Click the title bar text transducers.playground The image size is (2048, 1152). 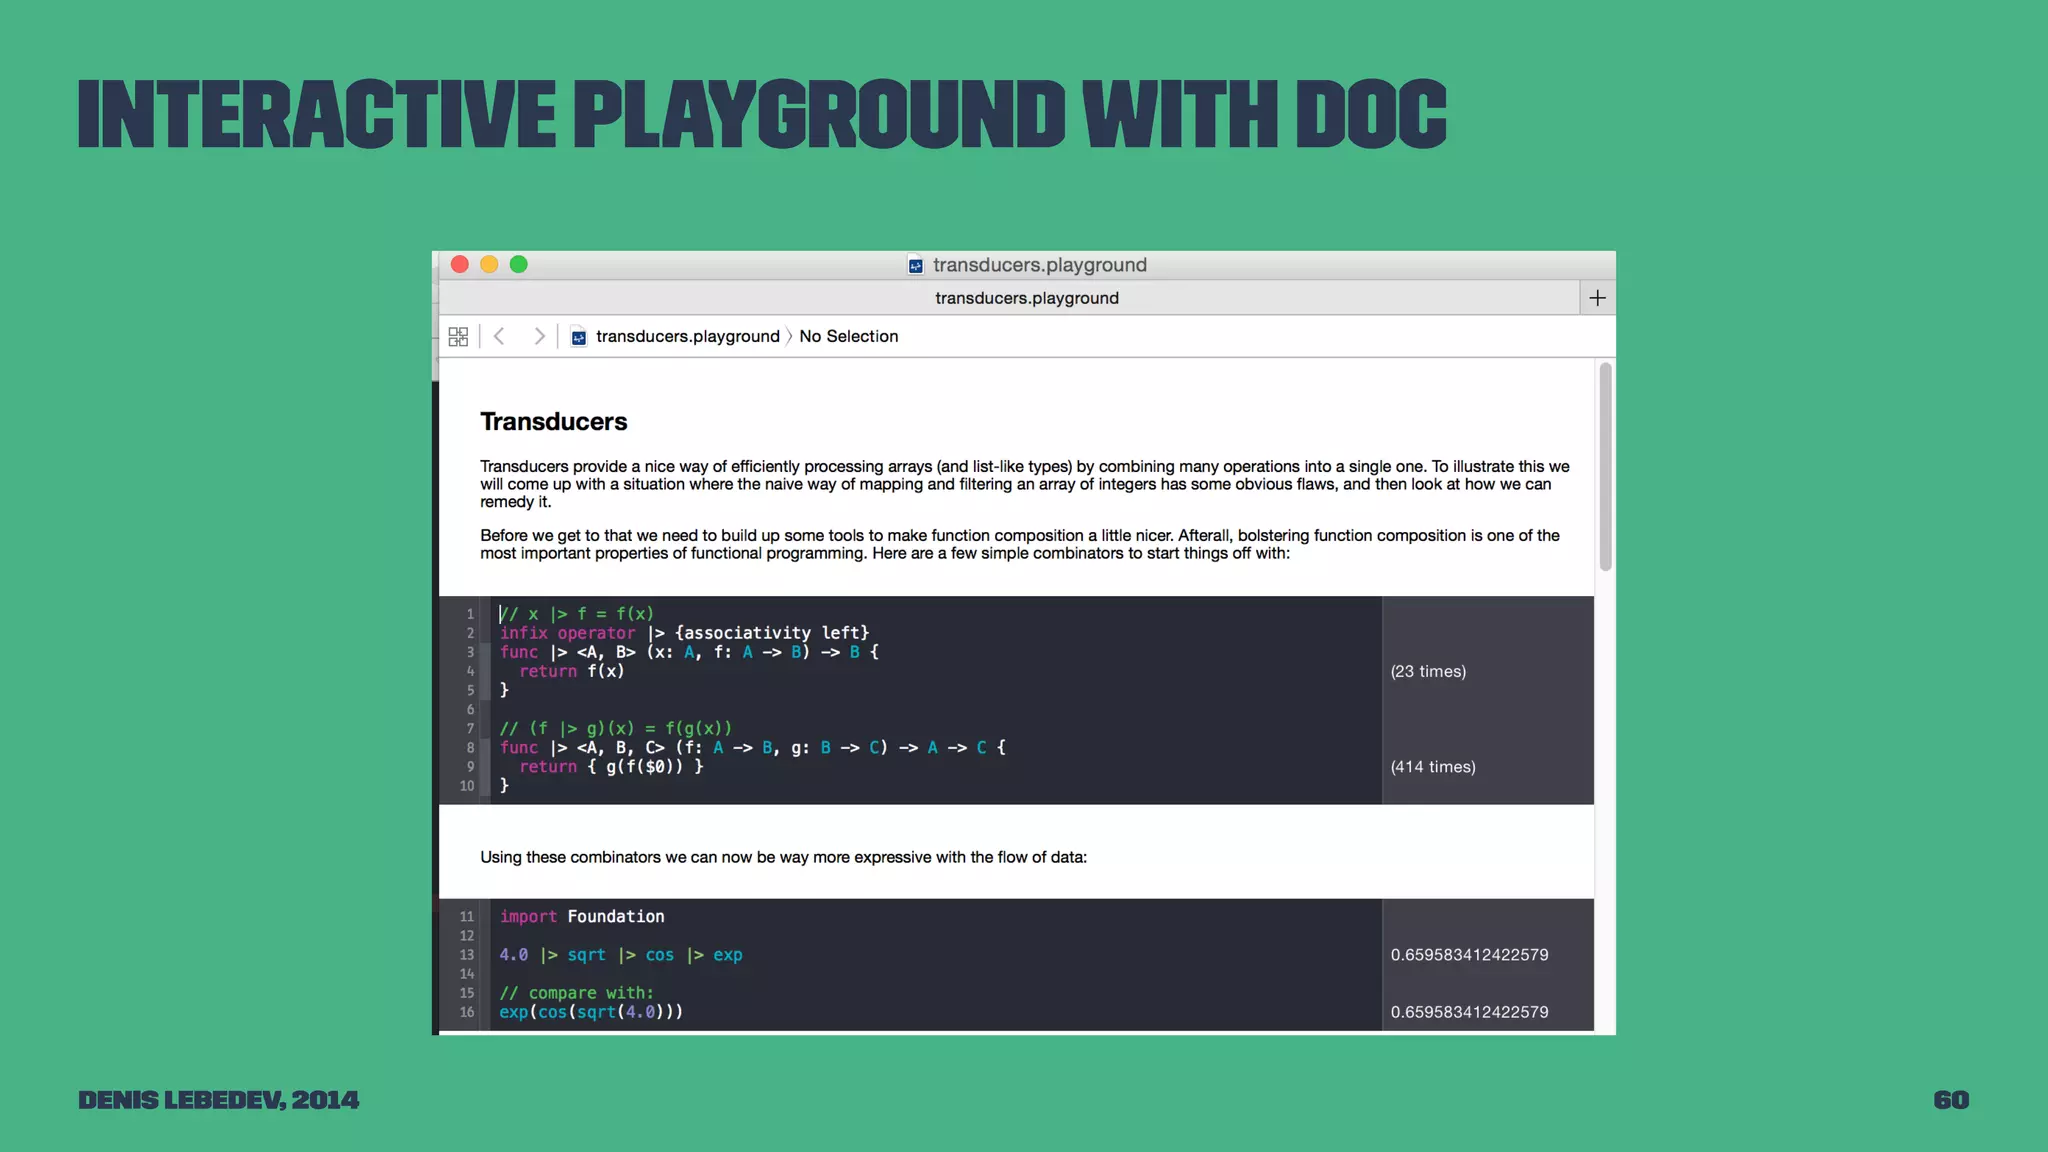[1040, 265]
